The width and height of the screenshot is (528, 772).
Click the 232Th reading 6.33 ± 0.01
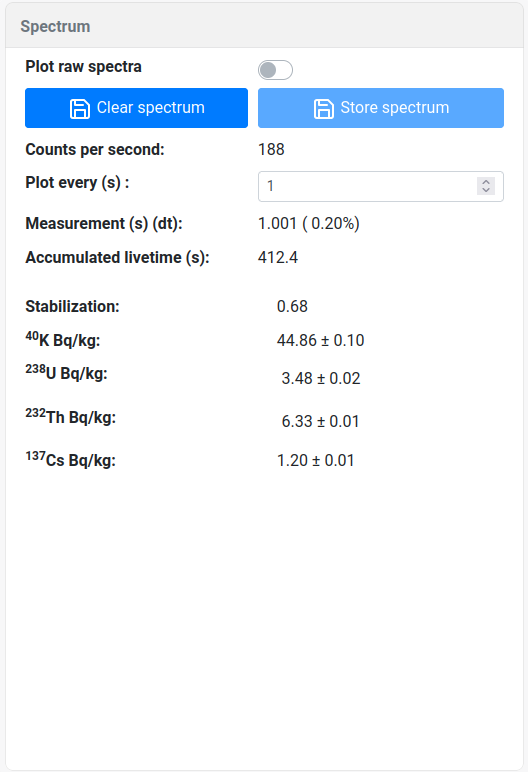[320, 421]
